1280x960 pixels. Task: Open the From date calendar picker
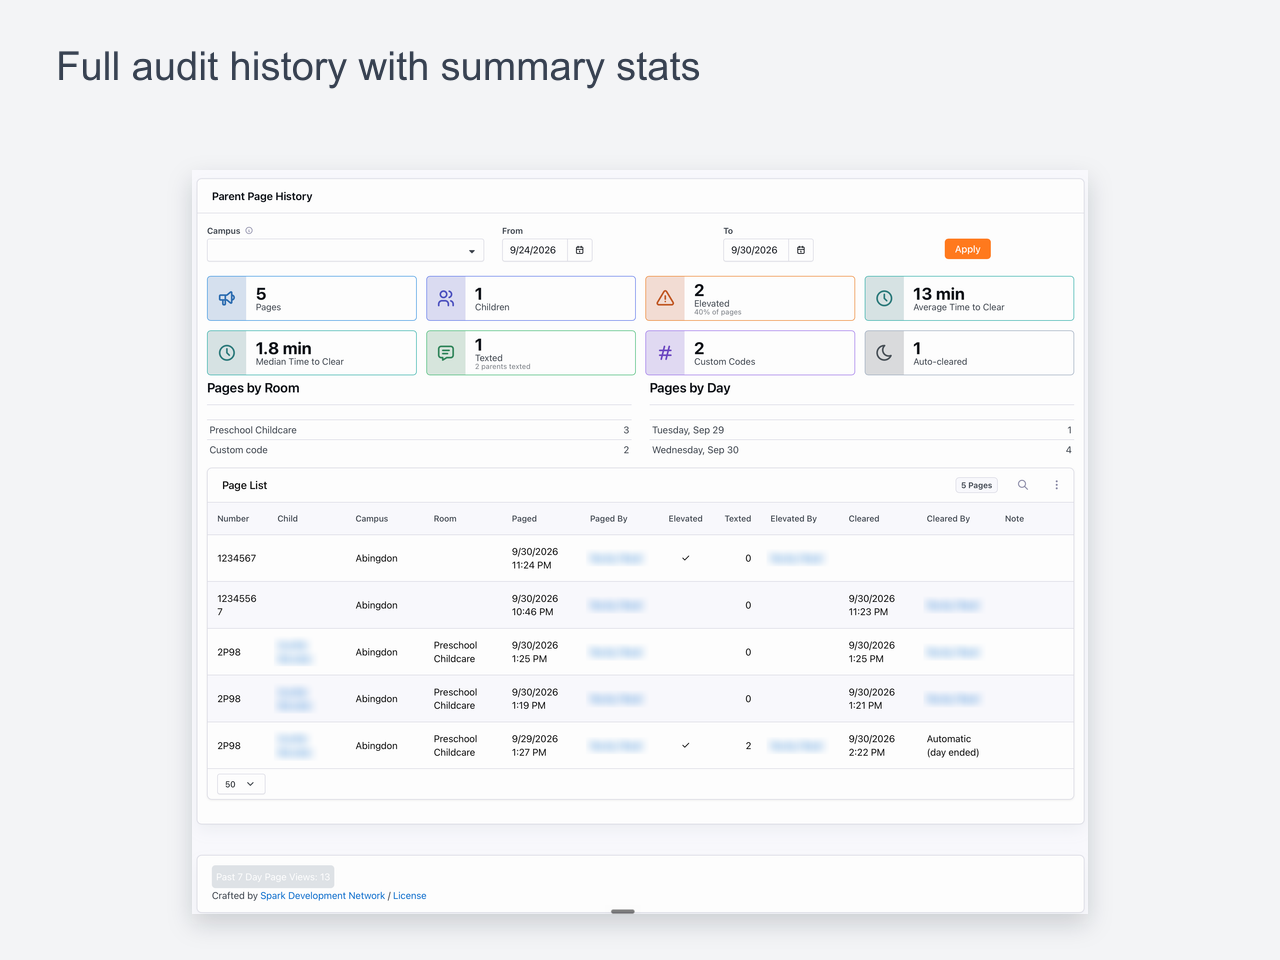click(580, 250)
